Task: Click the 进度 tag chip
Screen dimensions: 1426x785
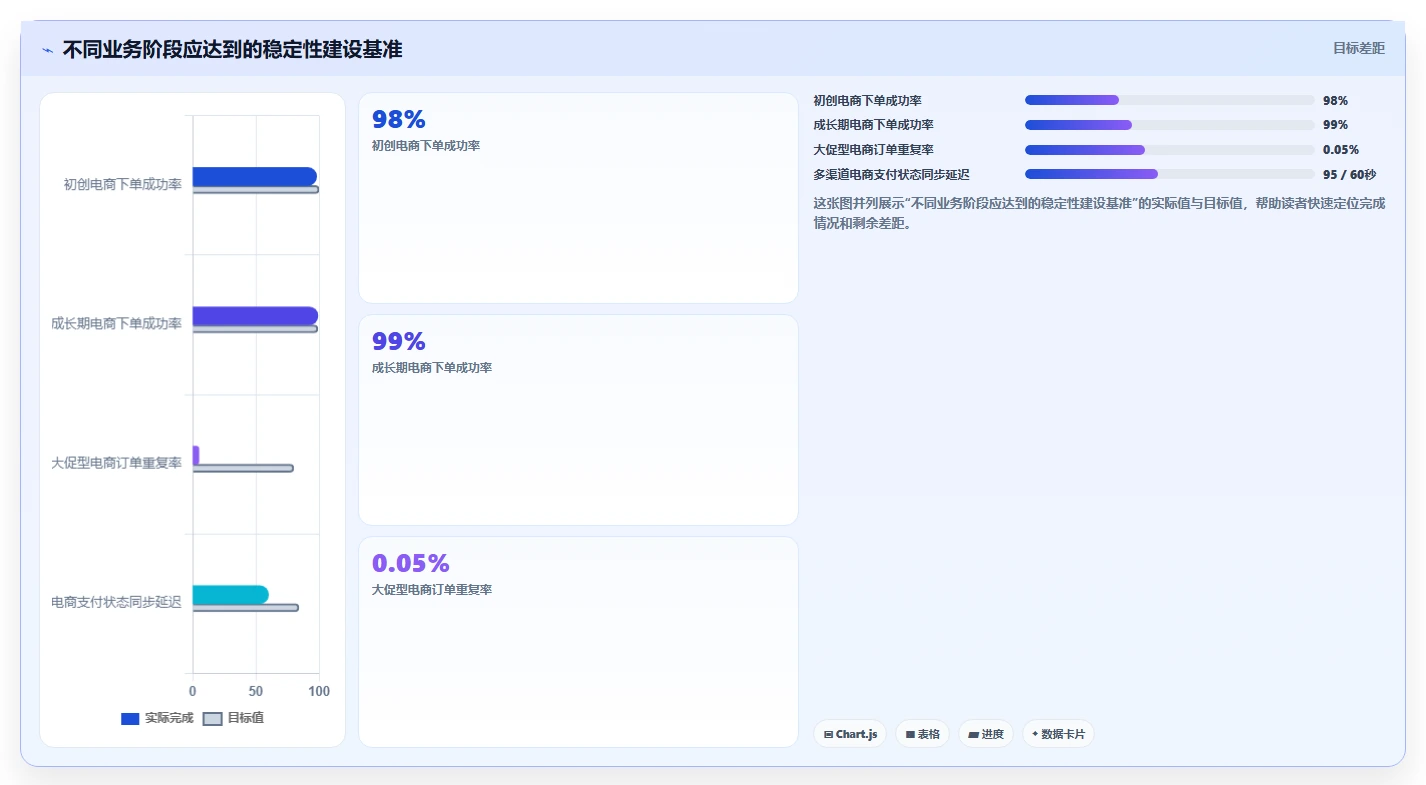Action: pyautogui.click(x=986, y=734)
